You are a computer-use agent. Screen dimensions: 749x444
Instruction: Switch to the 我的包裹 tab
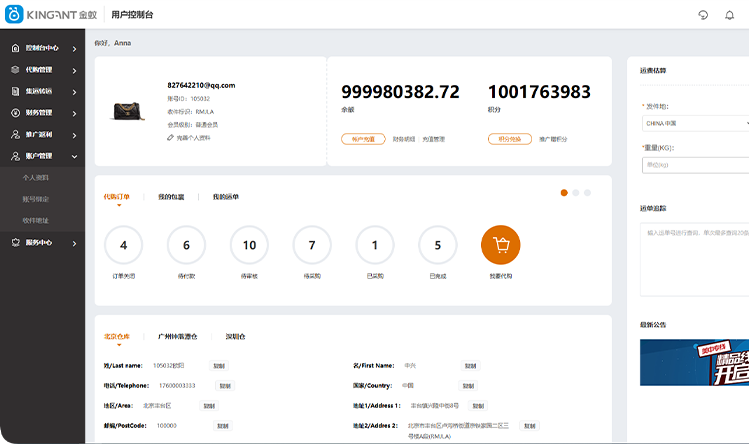(x=171, y=197)
